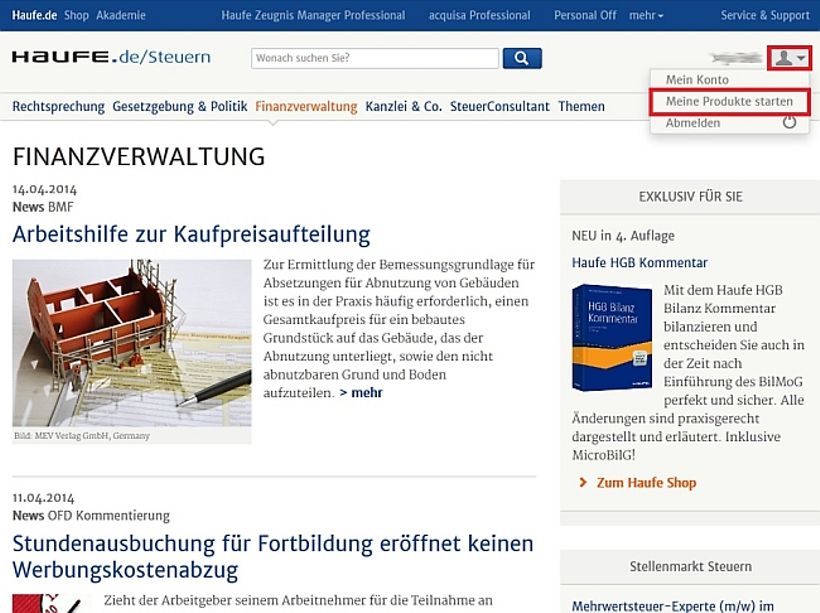Click 'Service & Support' in the header
The width and height of the screenshot is (820, 613).
765,15
